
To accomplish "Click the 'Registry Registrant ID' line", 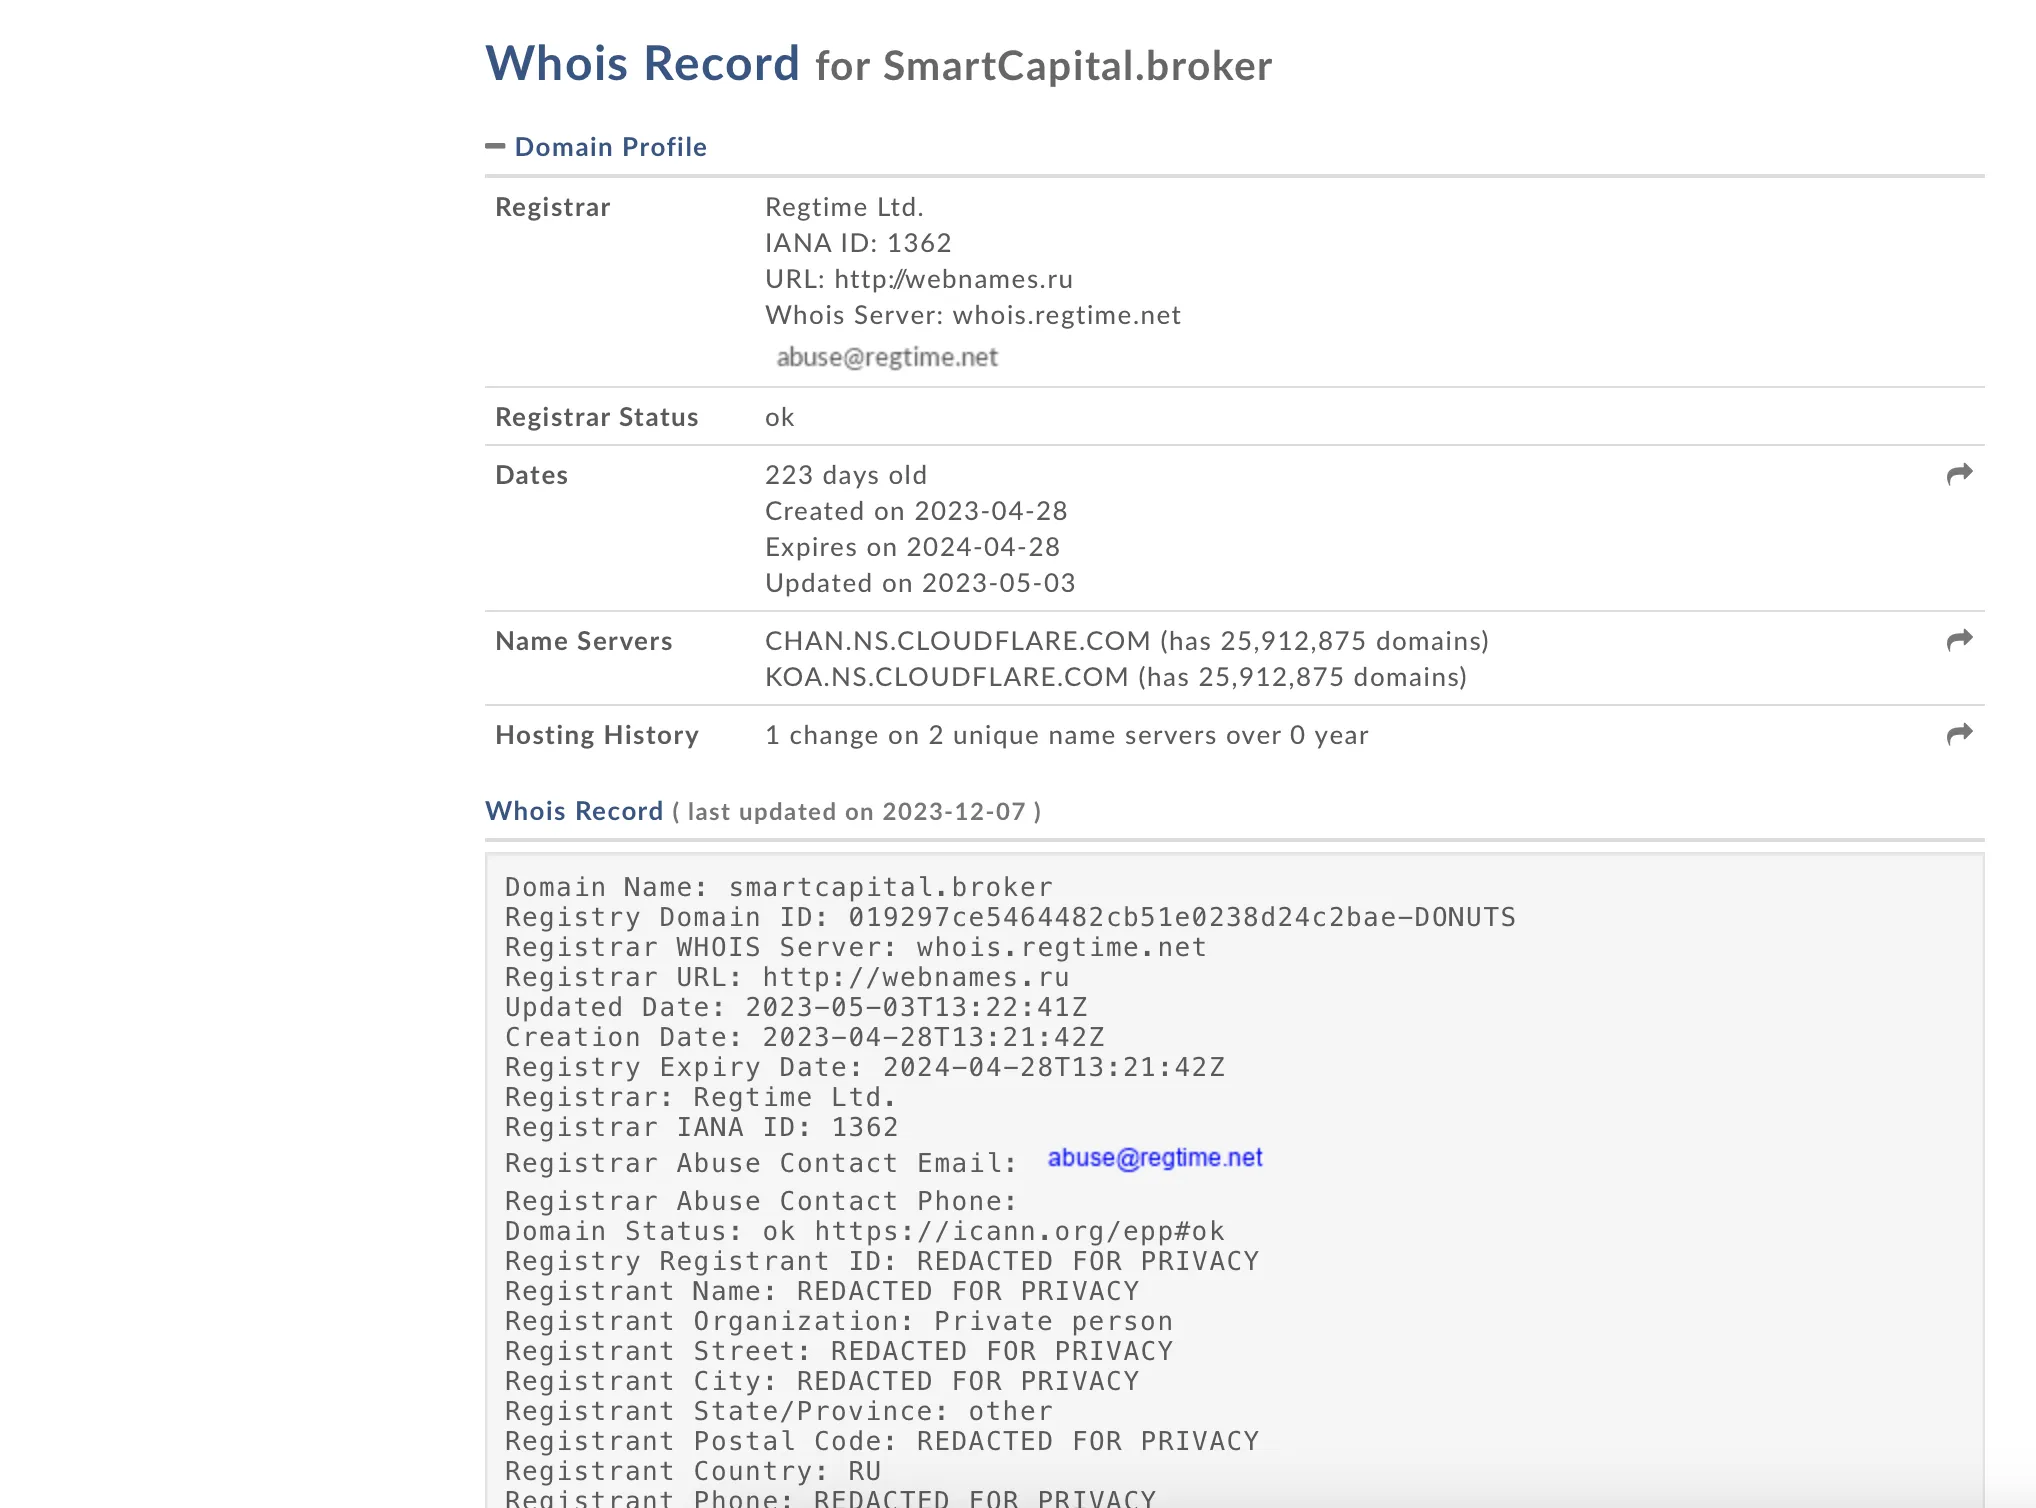I will click(881, 1262).
